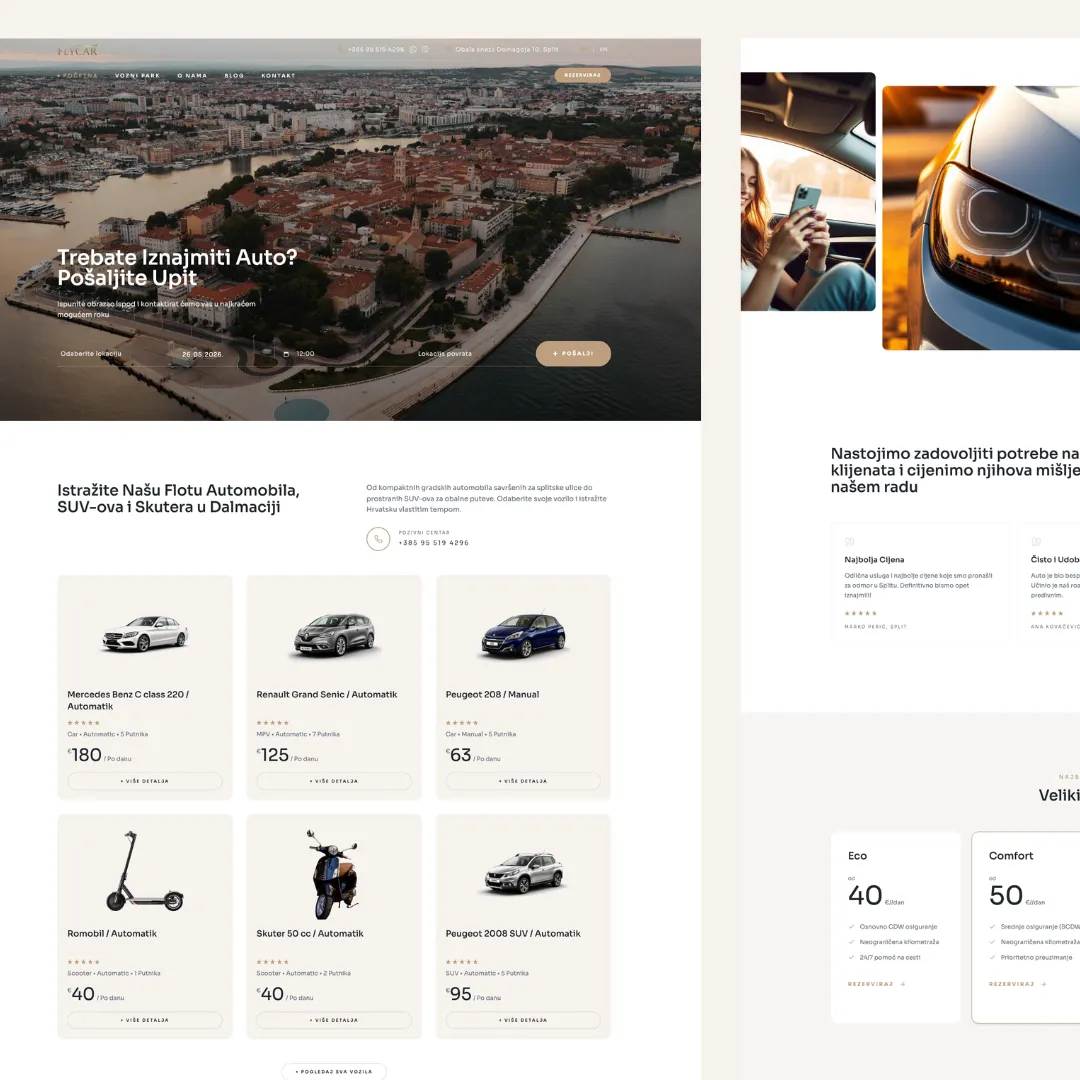
Task: Open Mercedes Benz C class 220 title
Action: pyautogui.click(x=128, y=700)
